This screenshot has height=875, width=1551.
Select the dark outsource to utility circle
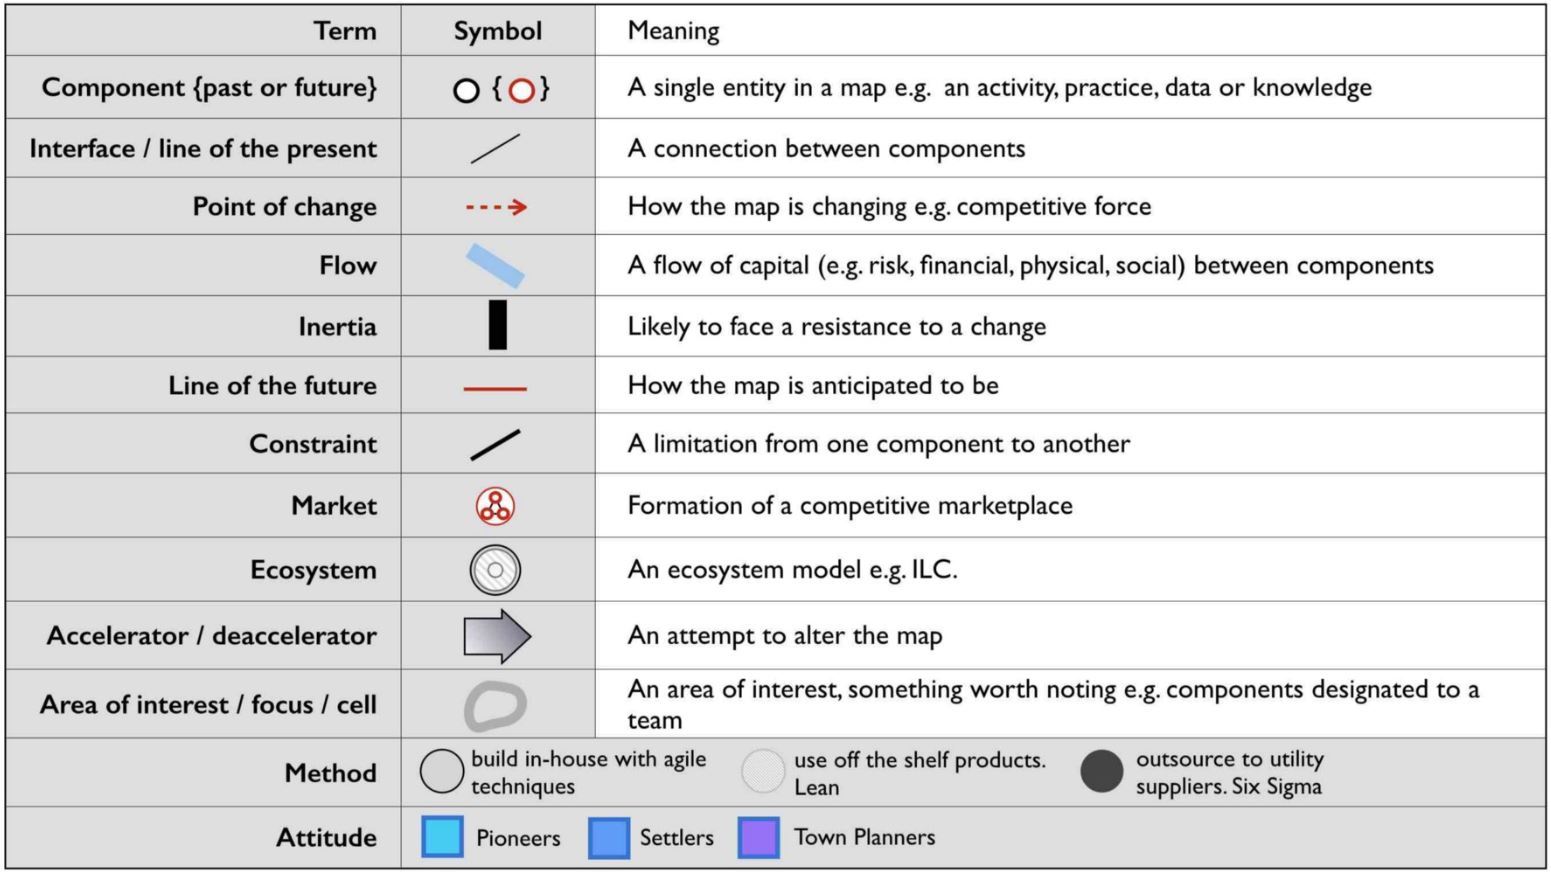[1102, 772]
